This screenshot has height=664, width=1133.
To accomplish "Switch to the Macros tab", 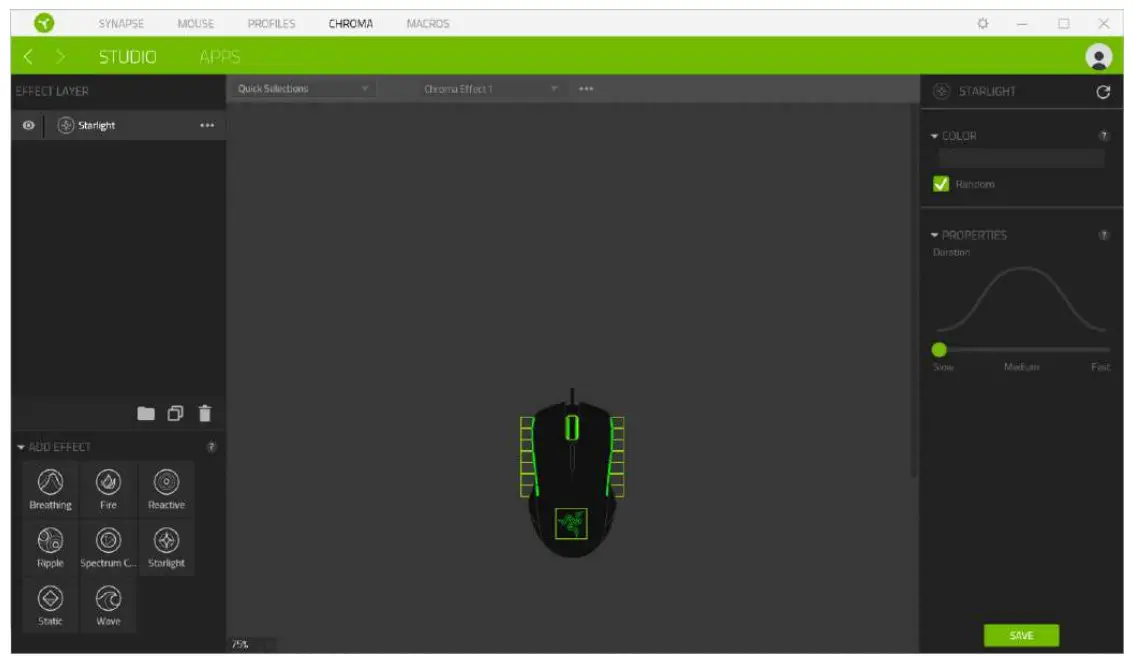I will click(x=428, y=24).
